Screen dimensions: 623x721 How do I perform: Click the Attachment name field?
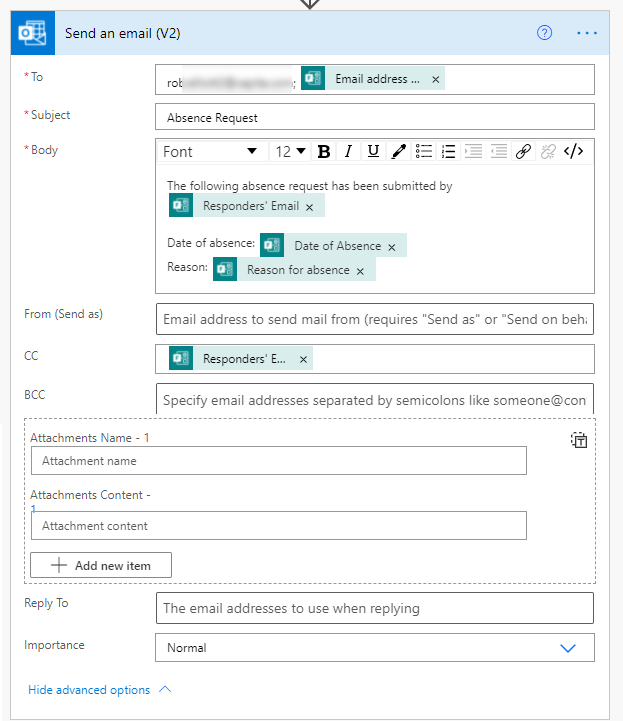279,460
